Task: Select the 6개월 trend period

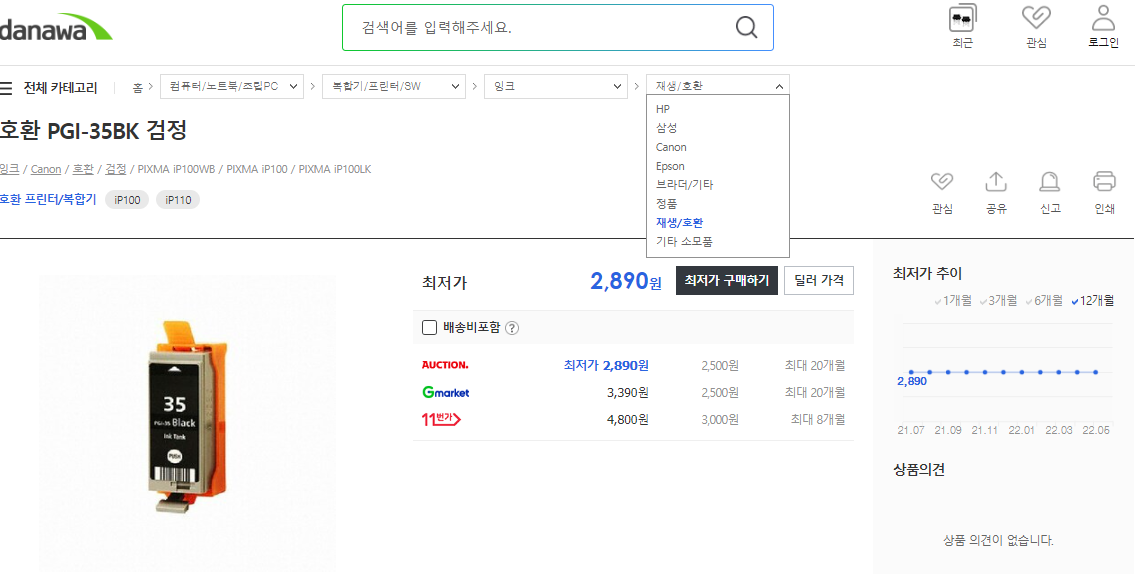Action: tap(1045, 300)
